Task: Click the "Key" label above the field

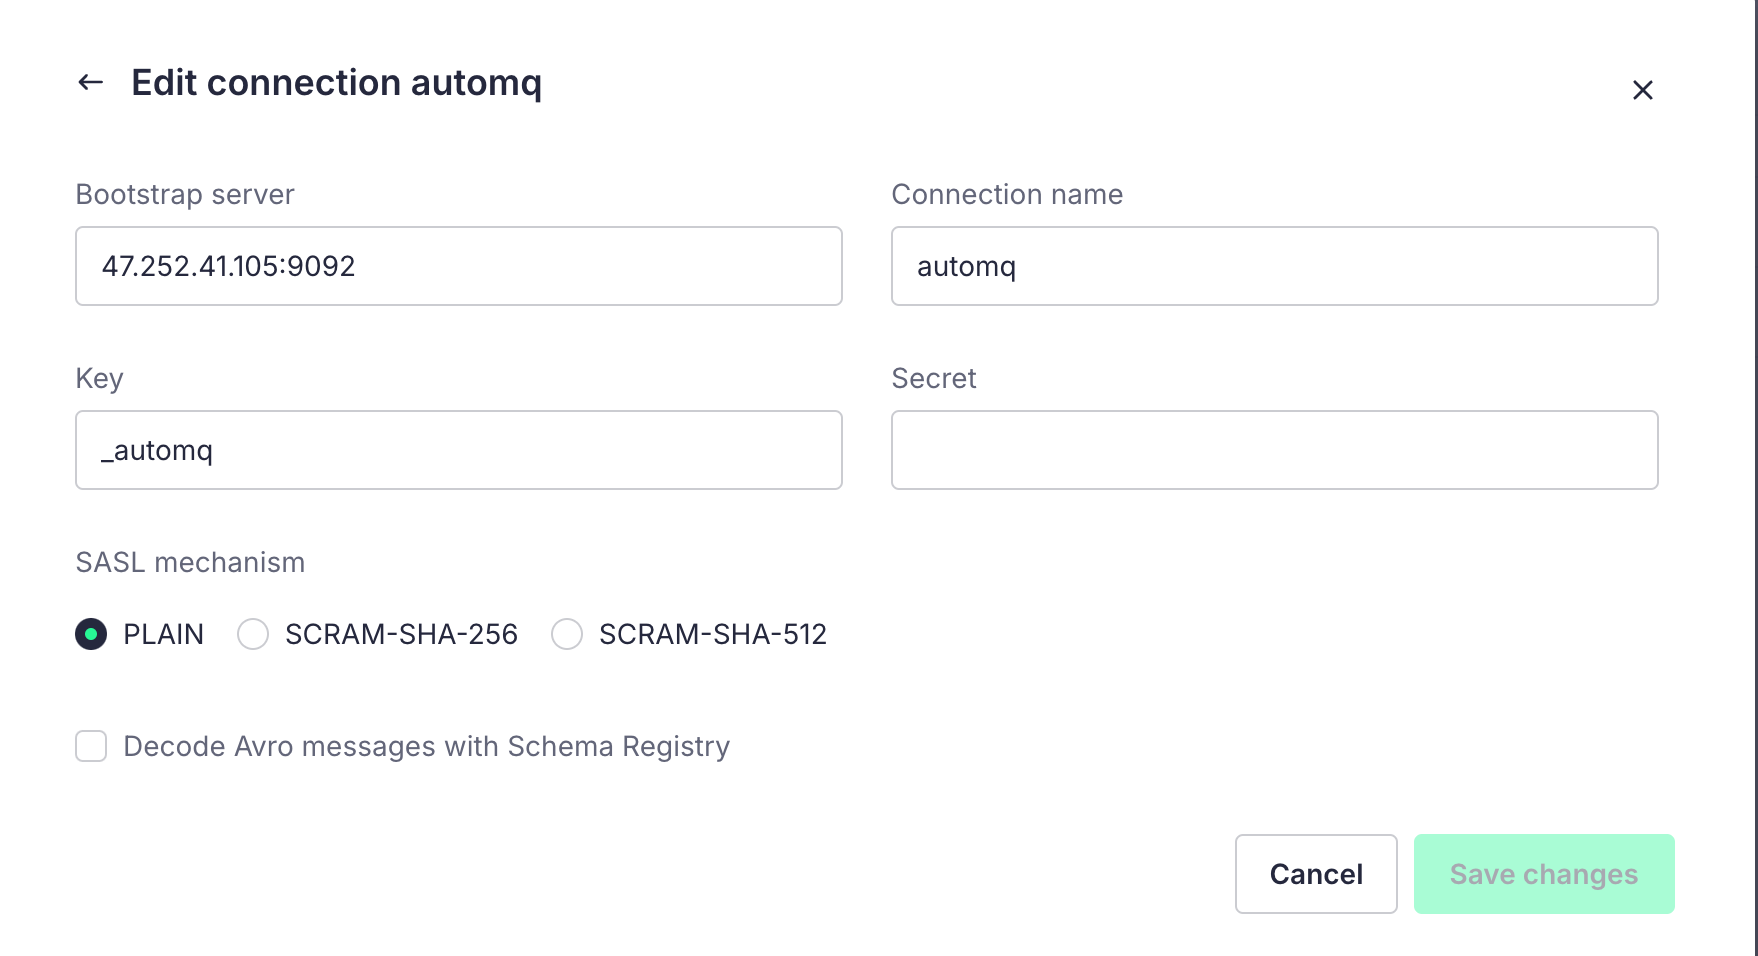Action: (99, 378)
